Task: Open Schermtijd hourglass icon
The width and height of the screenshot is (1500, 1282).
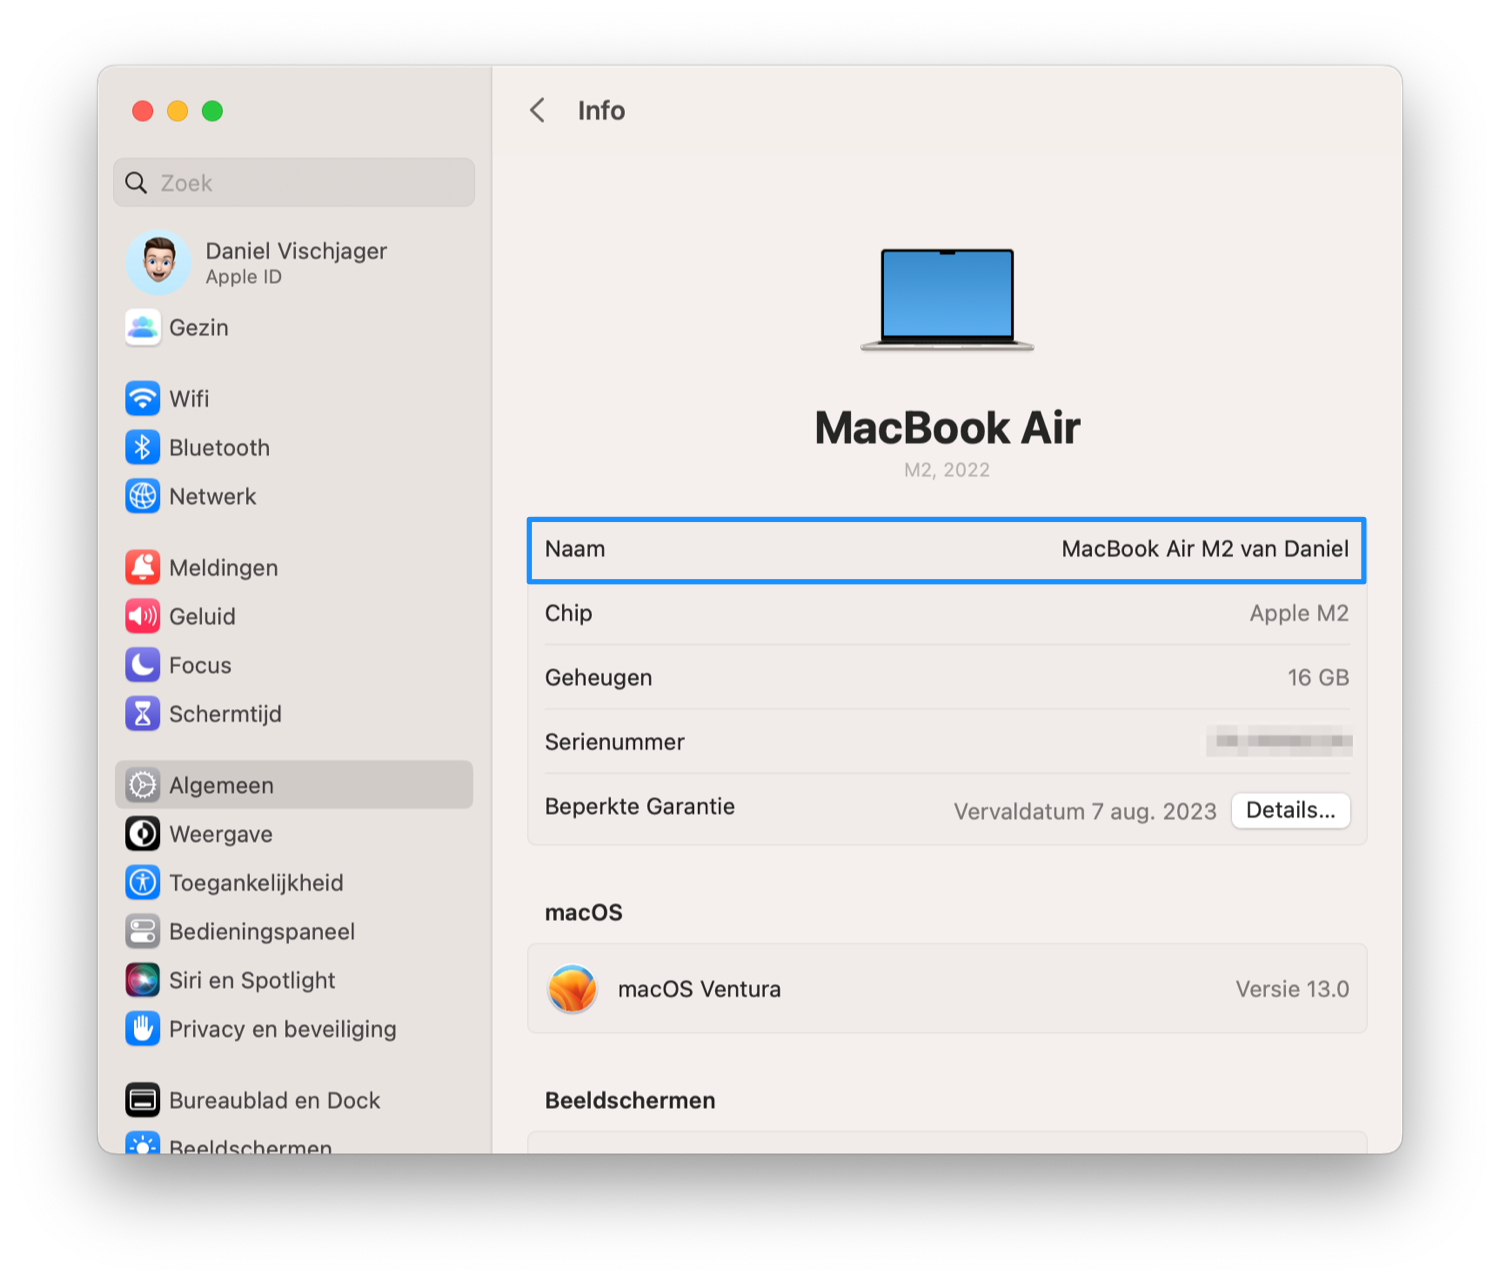Action: click(x=143, y=714)
